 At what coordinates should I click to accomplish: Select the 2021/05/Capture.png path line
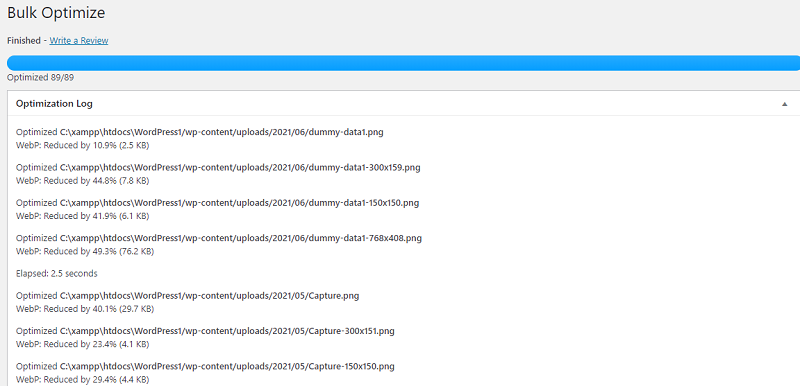pos(187,296)
